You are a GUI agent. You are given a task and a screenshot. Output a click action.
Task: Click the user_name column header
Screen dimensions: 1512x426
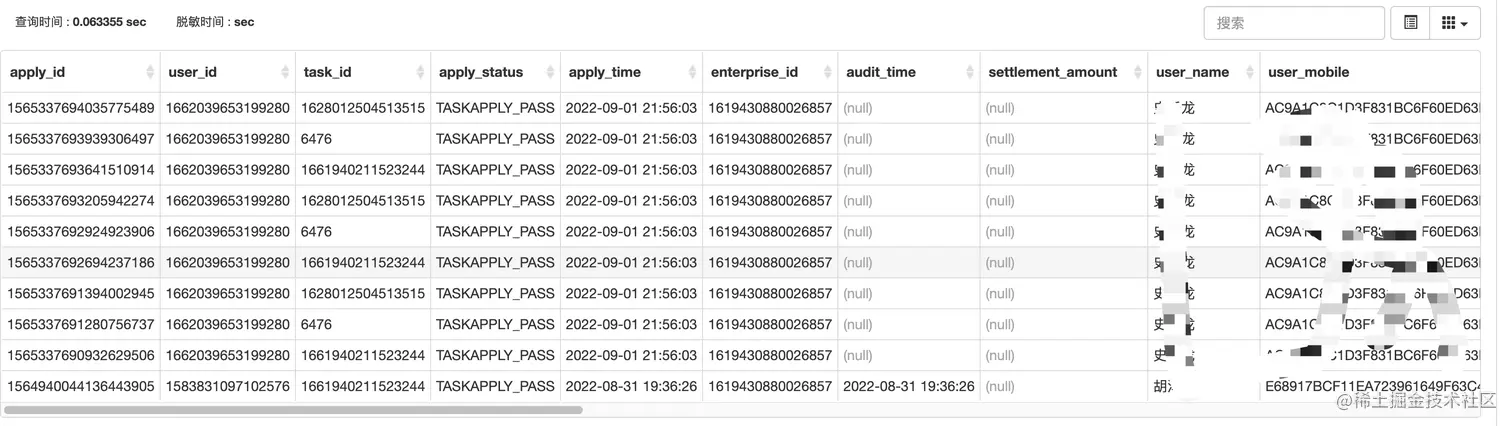point(1192,72)
